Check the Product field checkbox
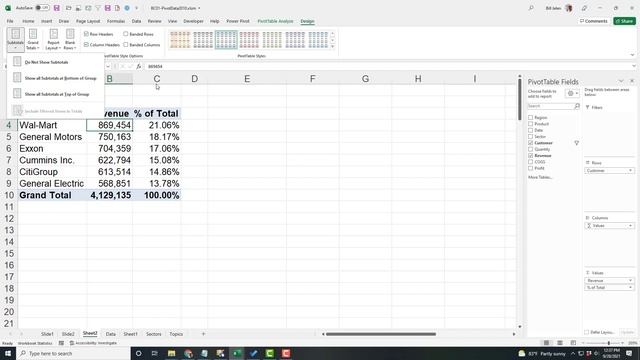The image size is (640, 360). (531, 124)
